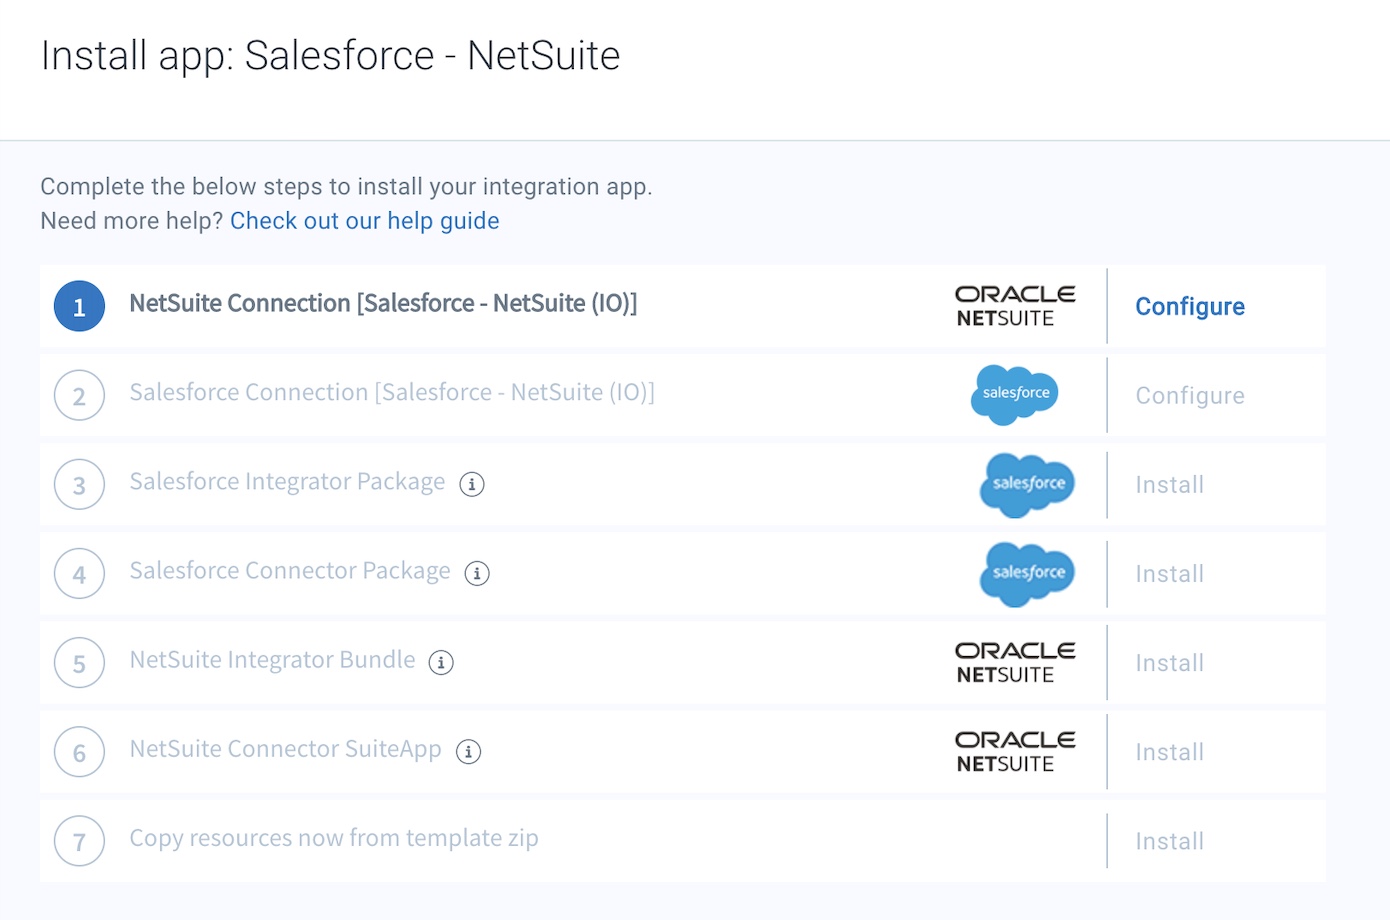Install the NetSuite Connector SuiteApp
Image resolution: width=1390 pixels, height=920 pixels.
point(1170,752)
